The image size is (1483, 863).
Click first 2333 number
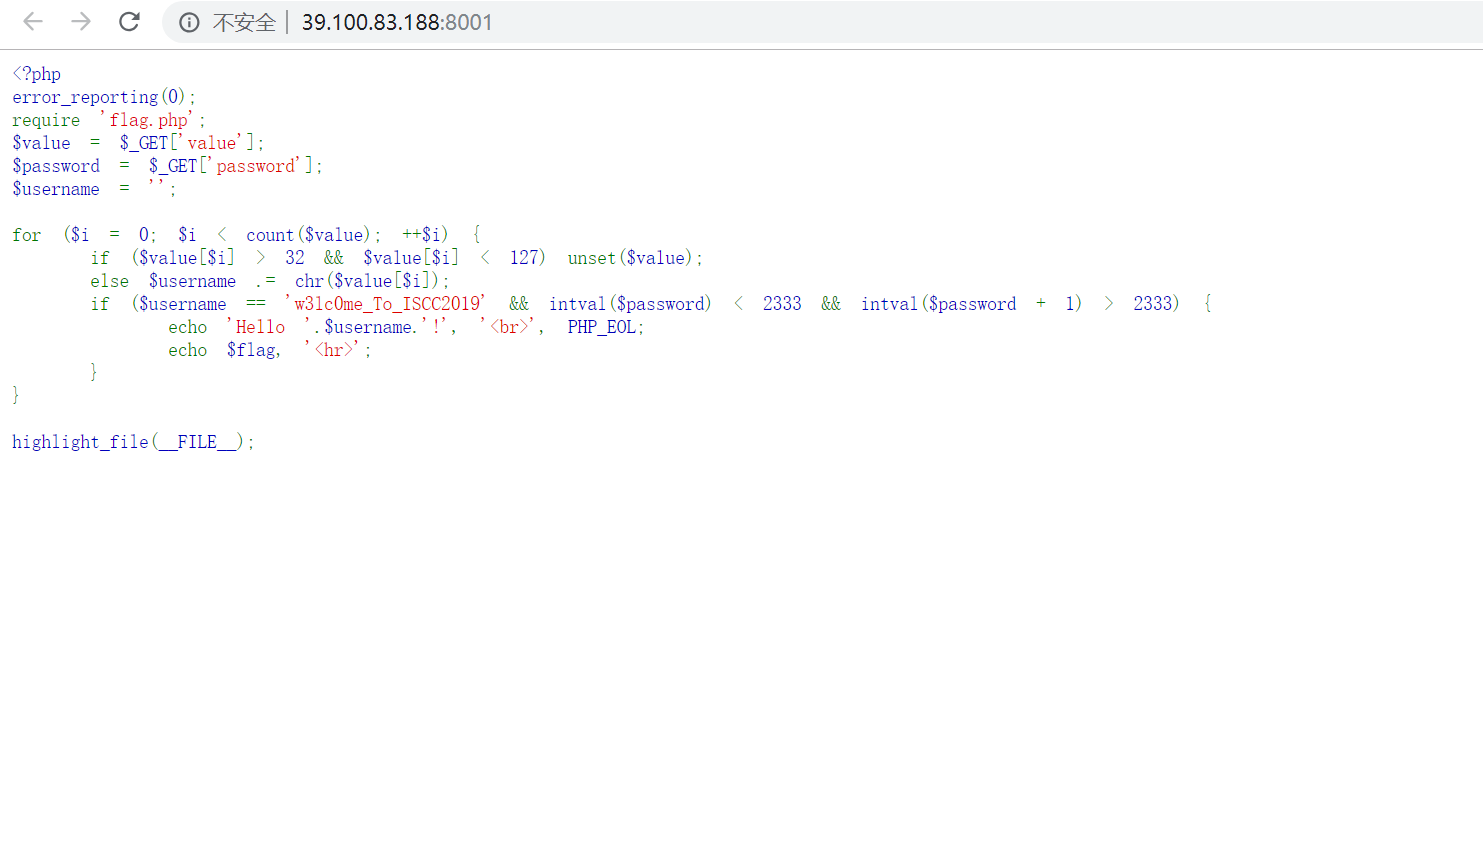pos(782,304)
